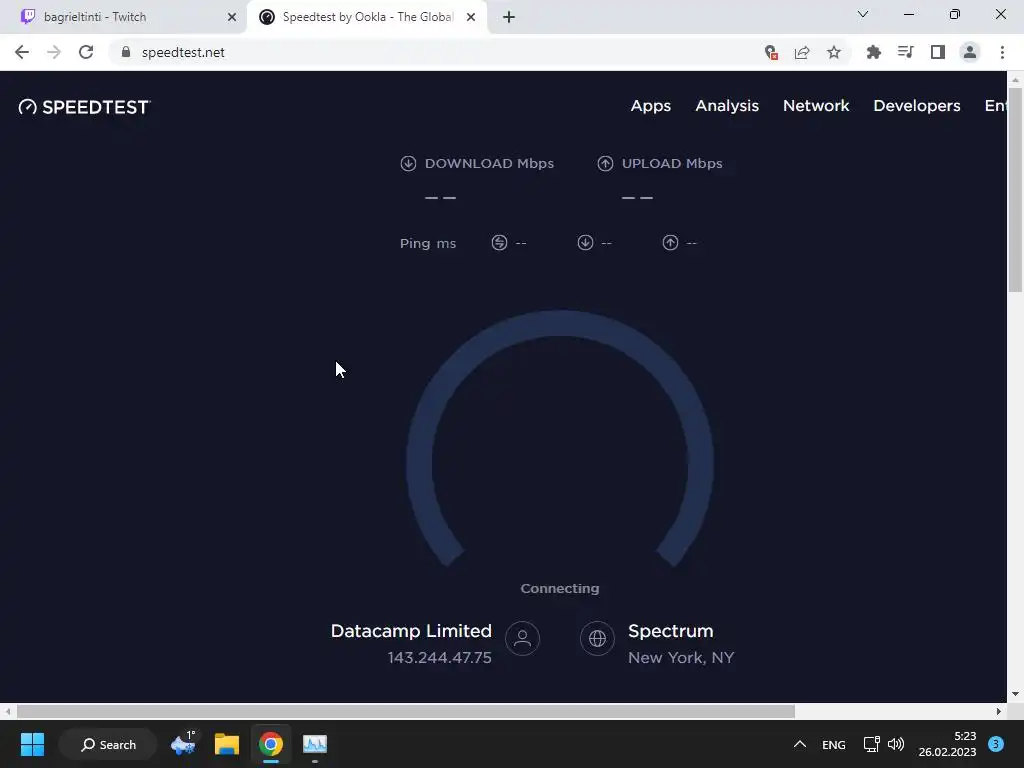This screenshot has width=1024, height=768.
Task: Click the Chrome icon in the taskbar
Action: pos(271,744)
